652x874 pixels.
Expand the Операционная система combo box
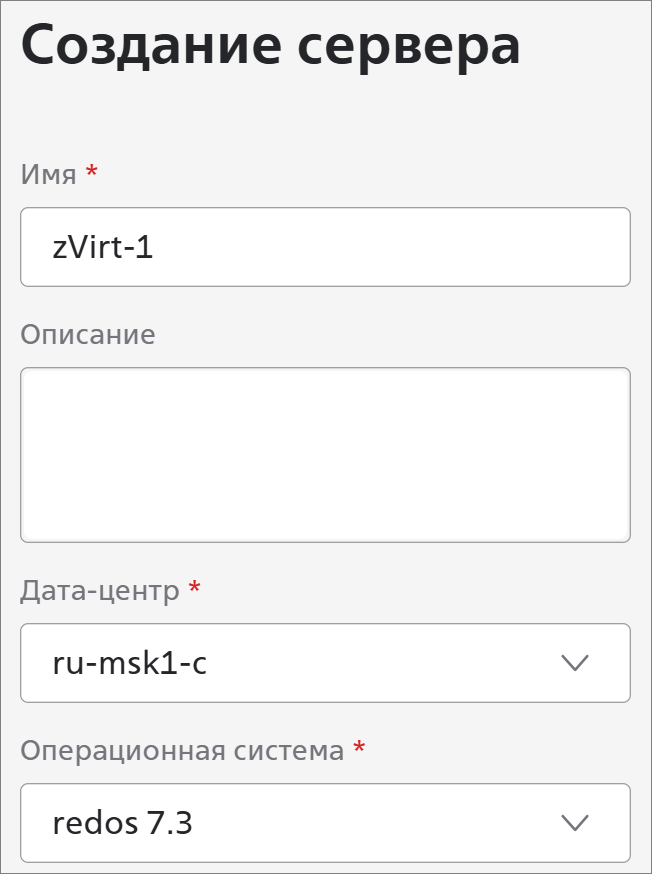(x=325, y=823)
